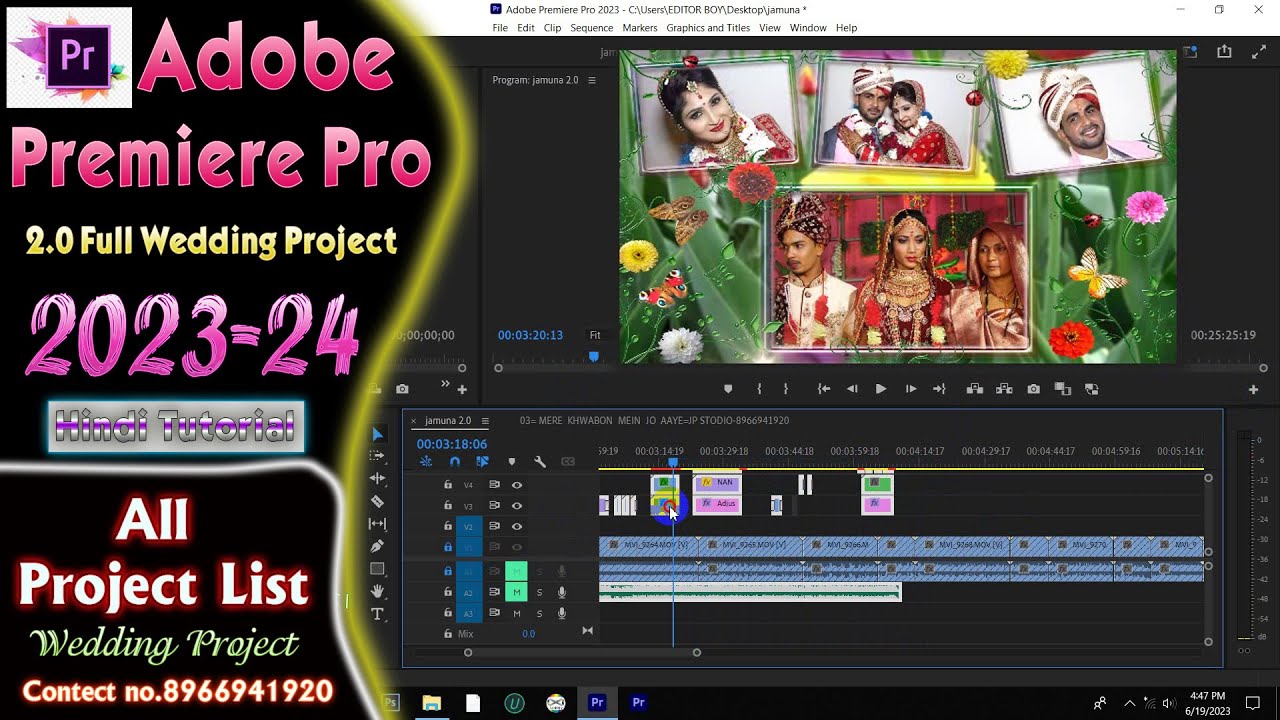Open the File menu
The height and width of the screenshot is (720, 1280).
coord(500,28)
